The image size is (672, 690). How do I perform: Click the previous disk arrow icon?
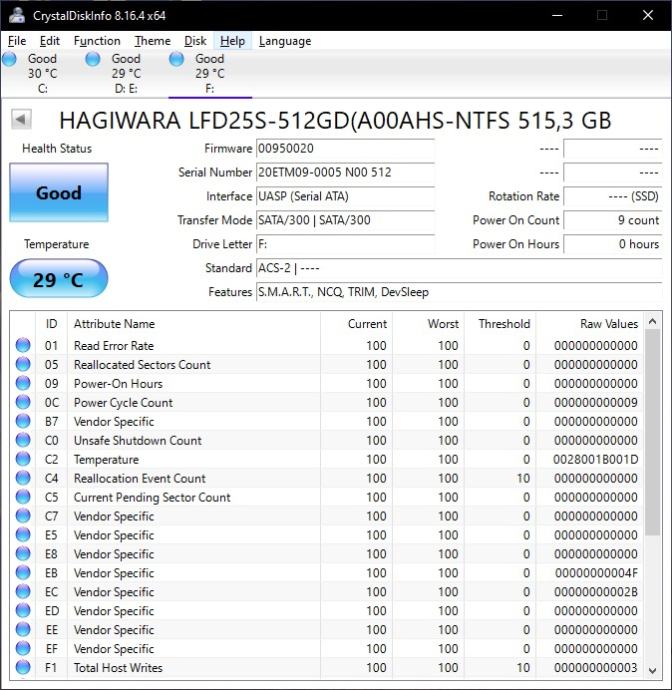coord(21,120)
